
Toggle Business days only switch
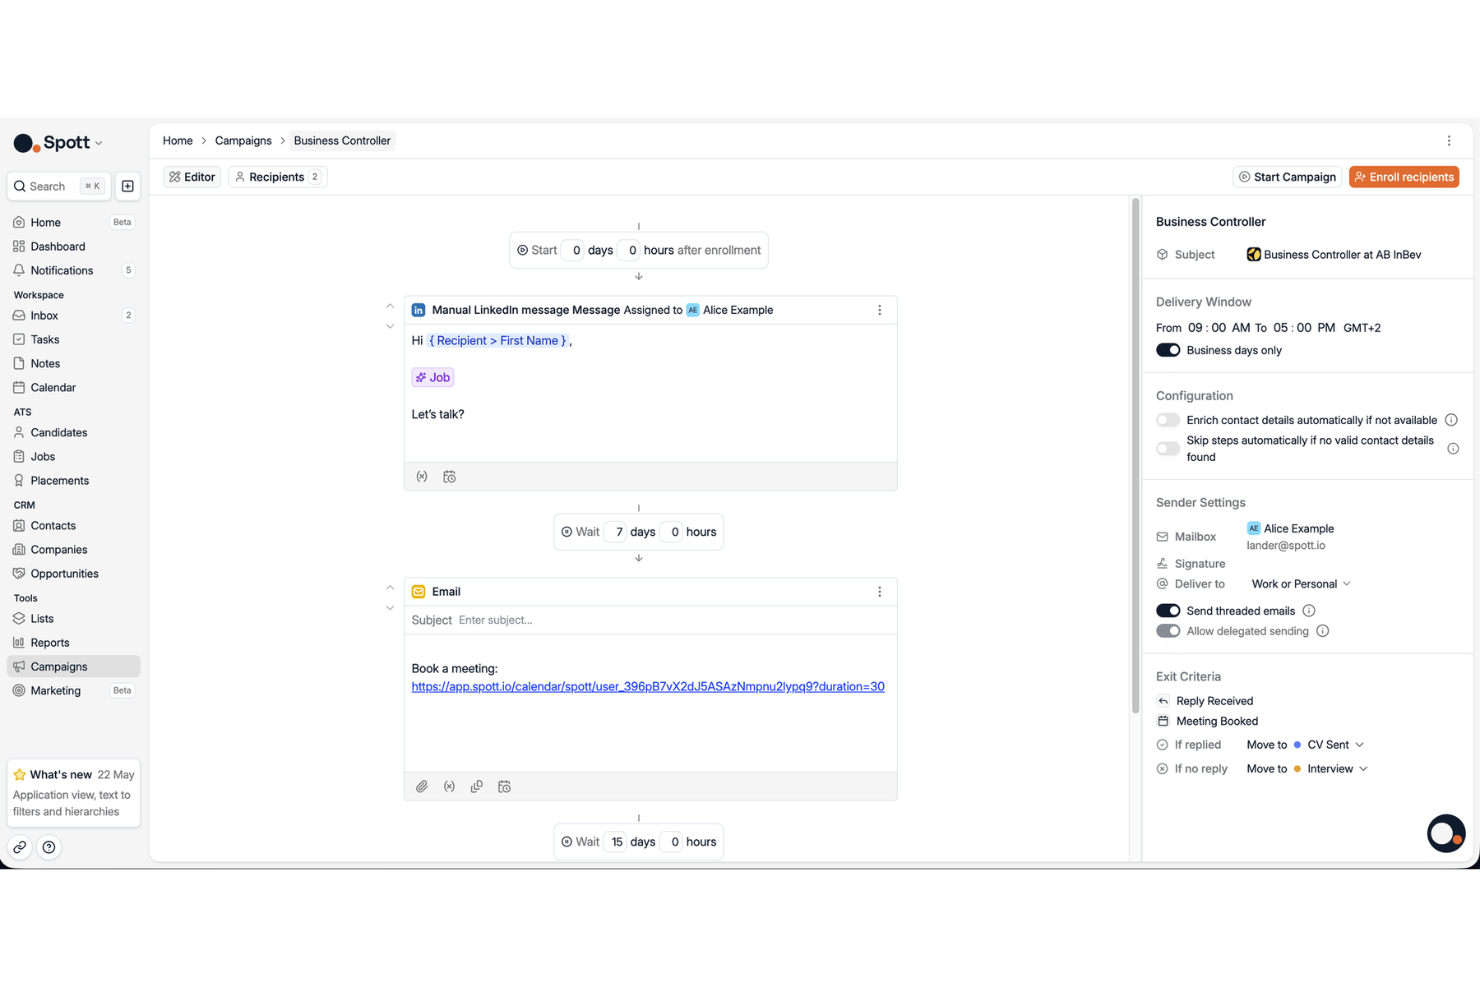[x=1168, y=350]
